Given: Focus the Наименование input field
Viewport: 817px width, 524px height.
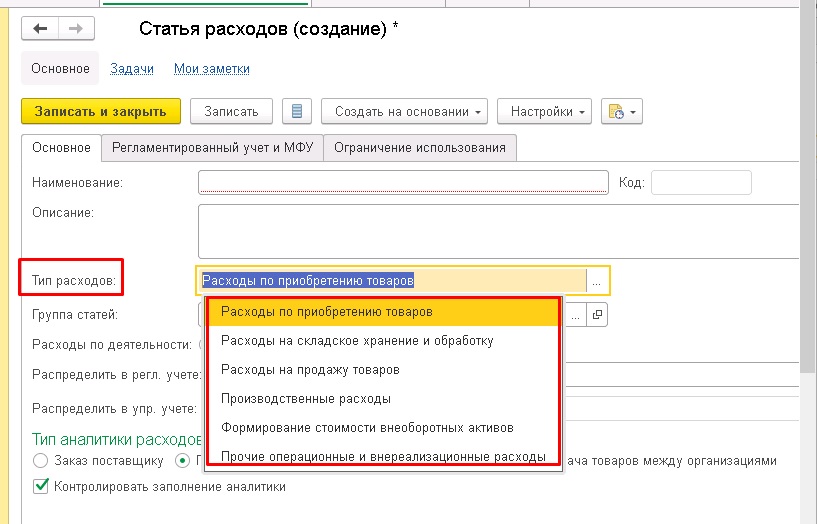Looking at the screenshot, I should [403, 183].
